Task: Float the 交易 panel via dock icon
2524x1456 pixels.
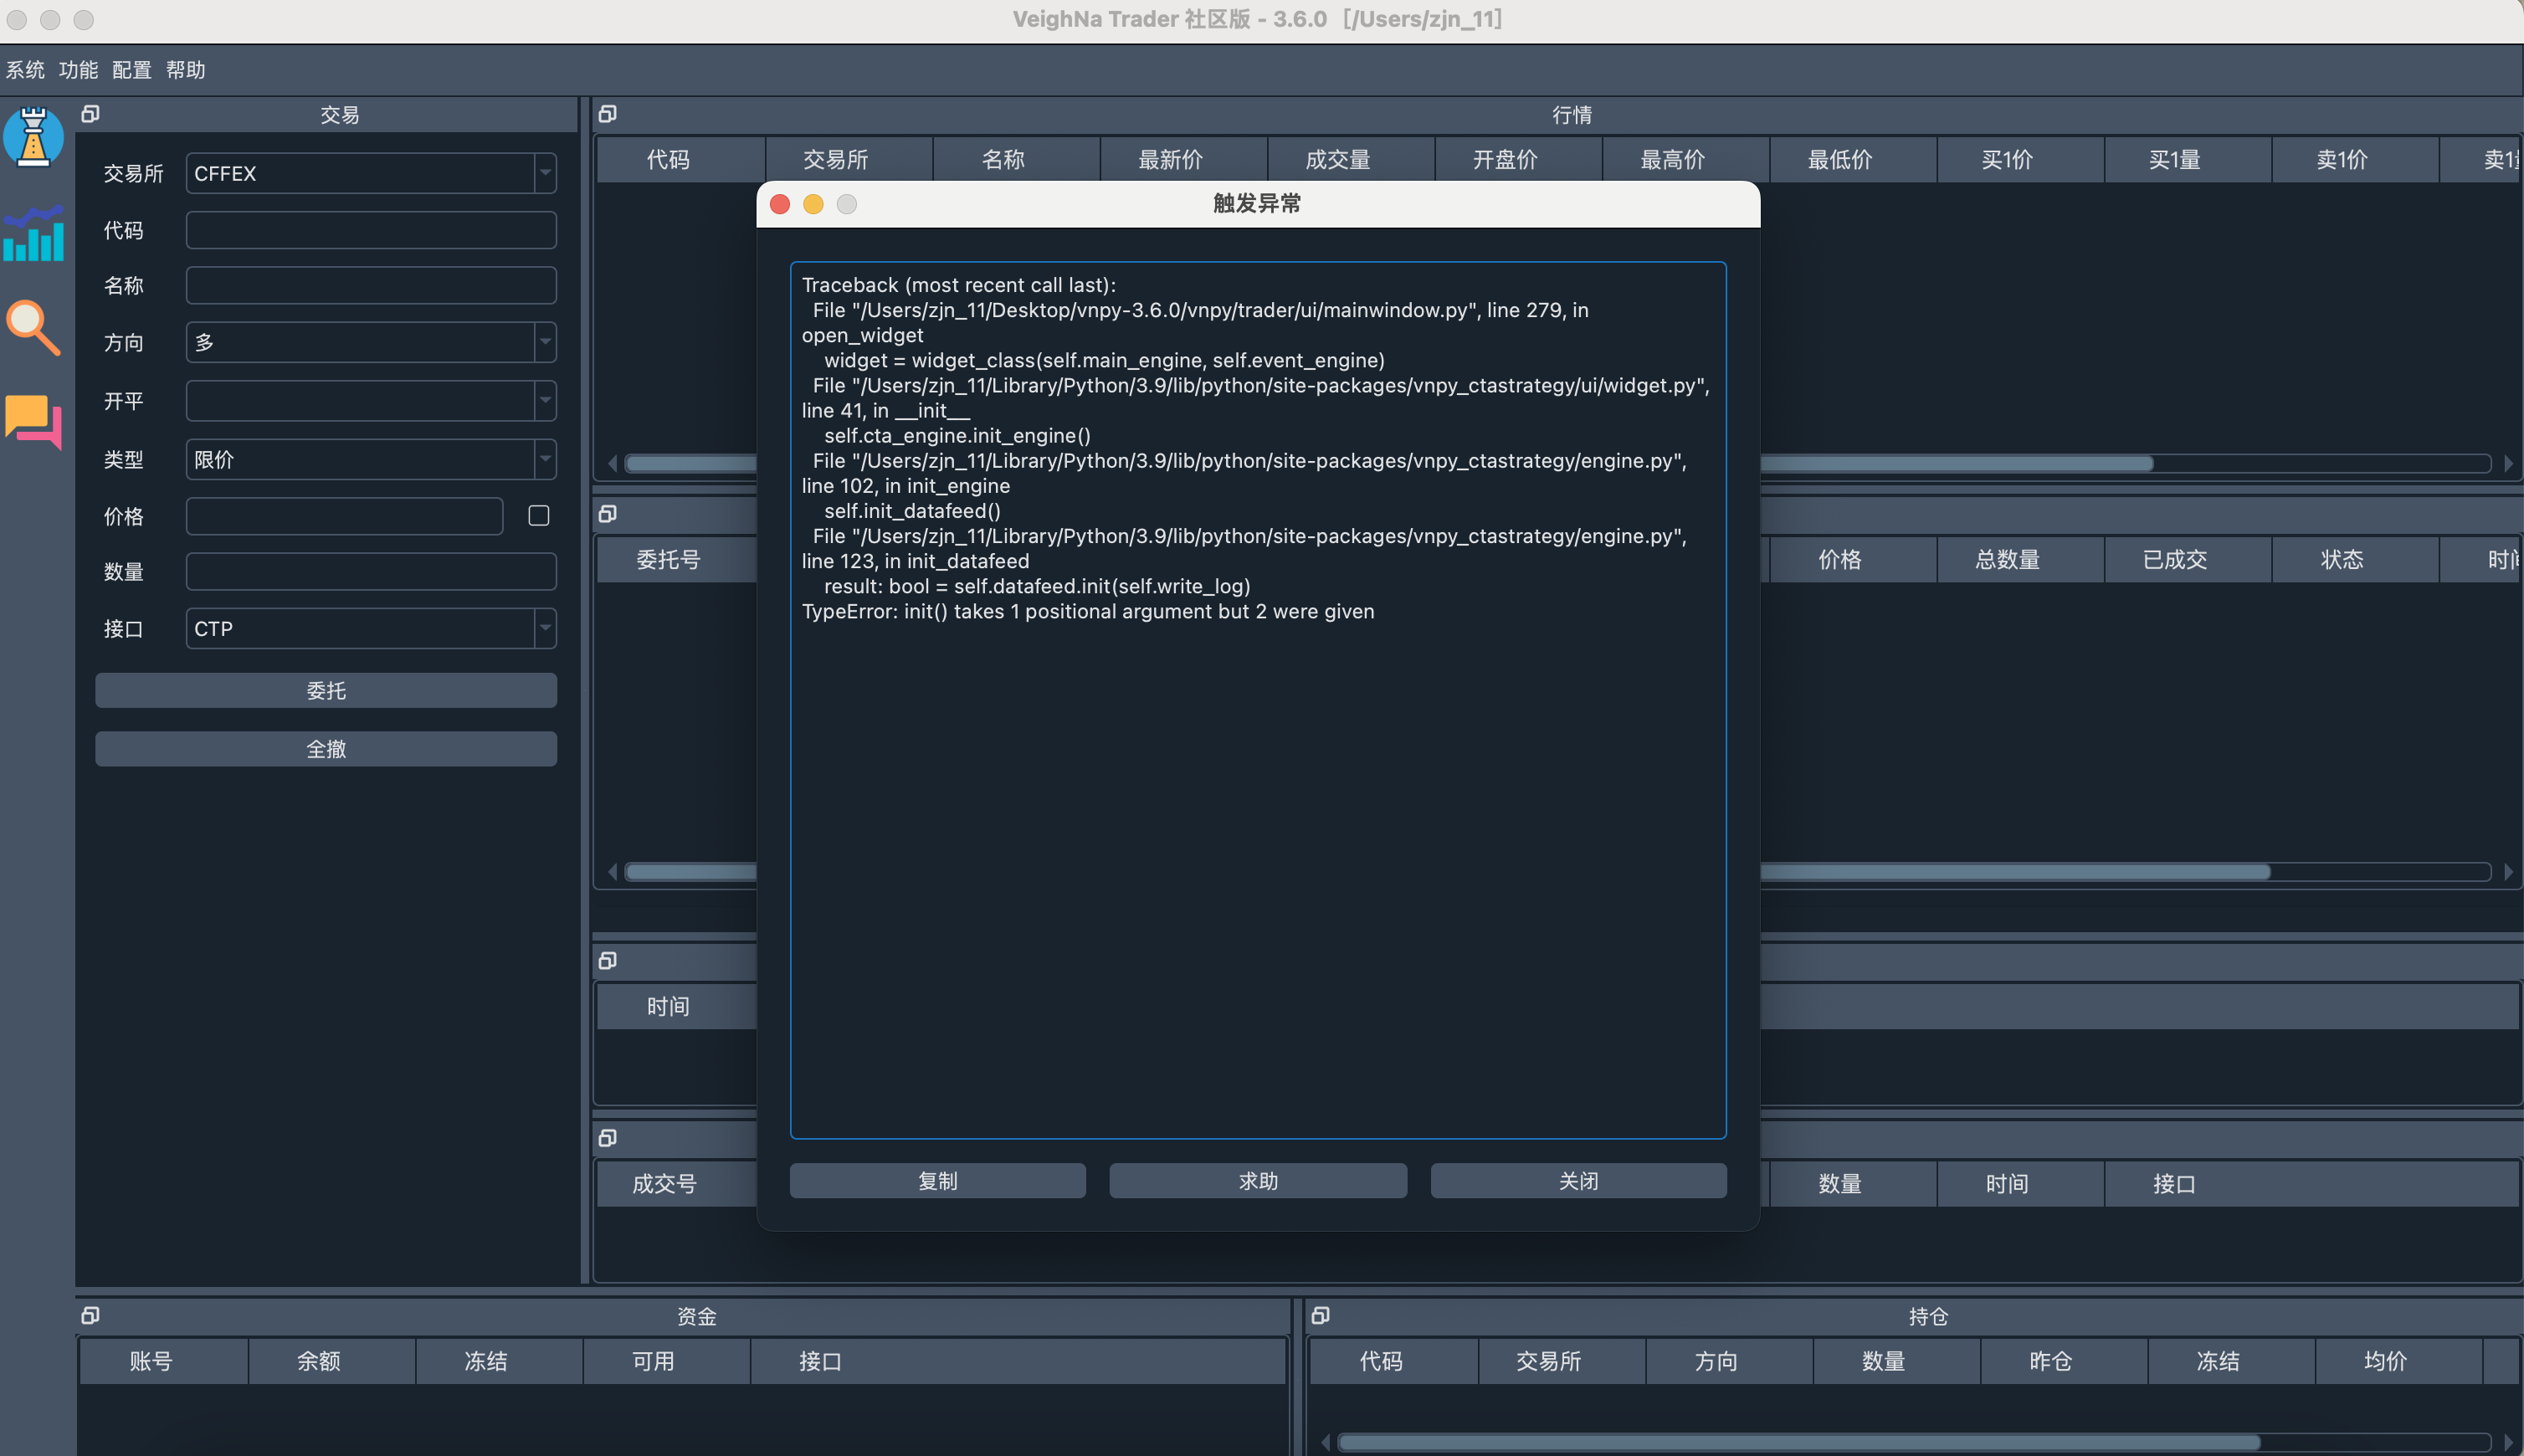Action: click(x=90, y=114)
